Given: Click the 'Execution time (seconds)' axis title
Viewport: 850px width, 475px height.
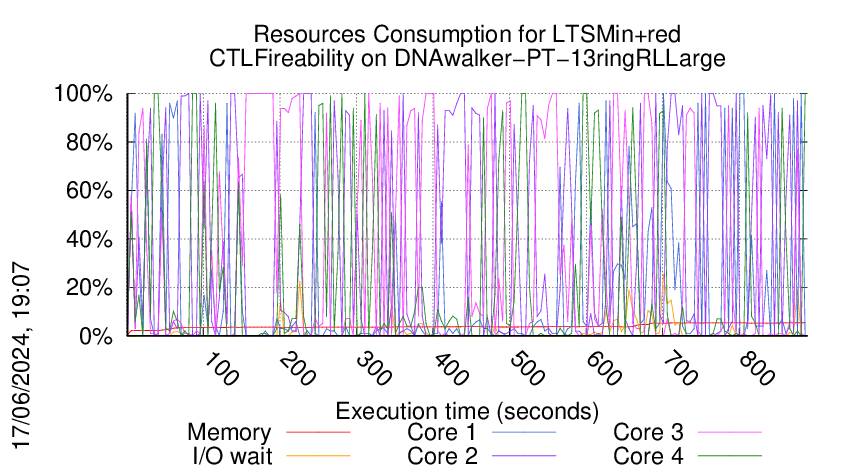Looking at the screenshot, I should (467, 411).
